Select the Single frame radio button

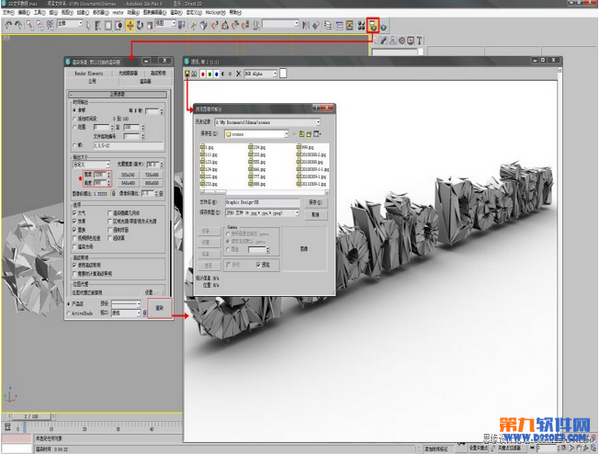(75, 110)
